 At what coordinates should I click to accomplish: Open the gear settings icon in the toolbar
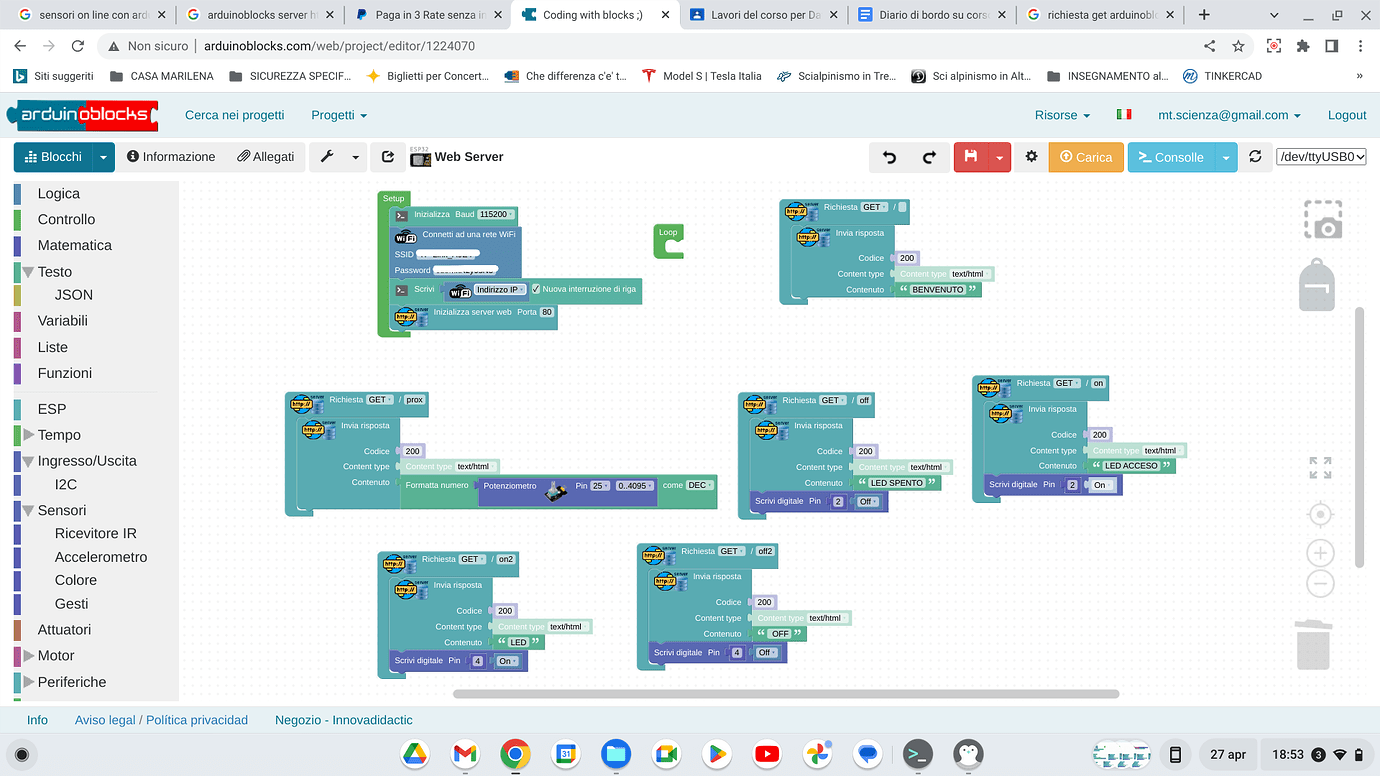pyautogui.click(x=1031, y=157)
